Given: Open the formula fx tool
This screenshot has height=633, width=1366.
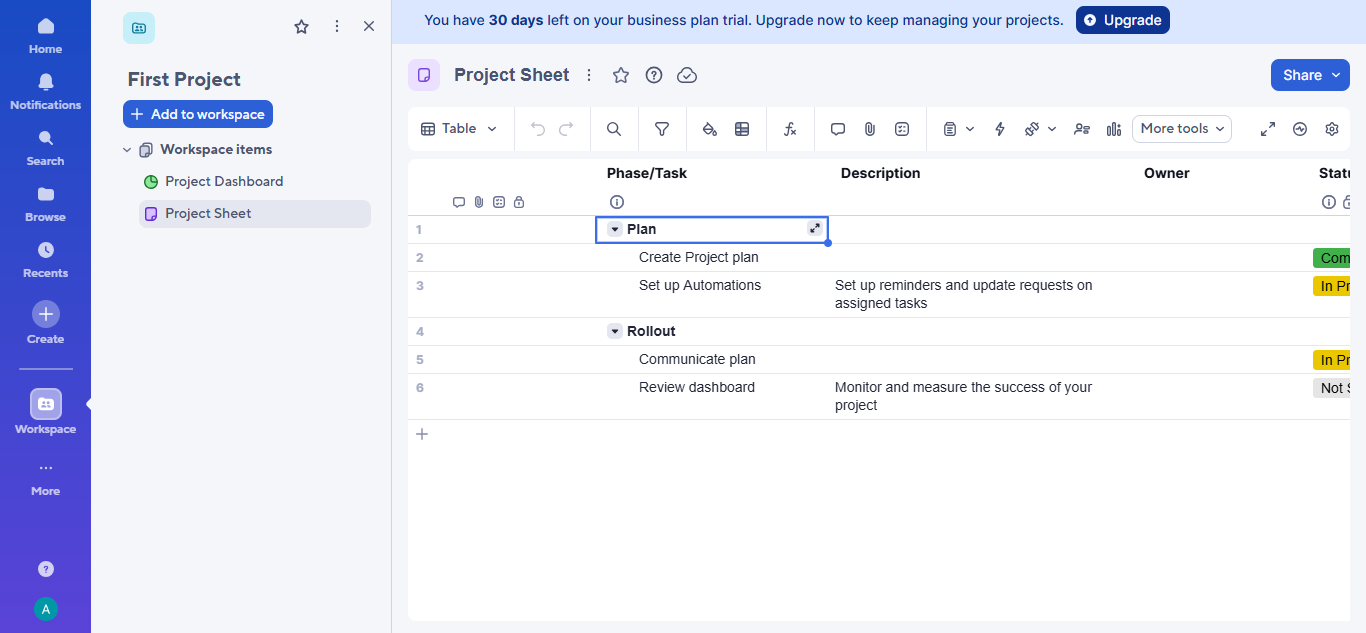Looking at the screenshot, I should [x=790, y=129].
